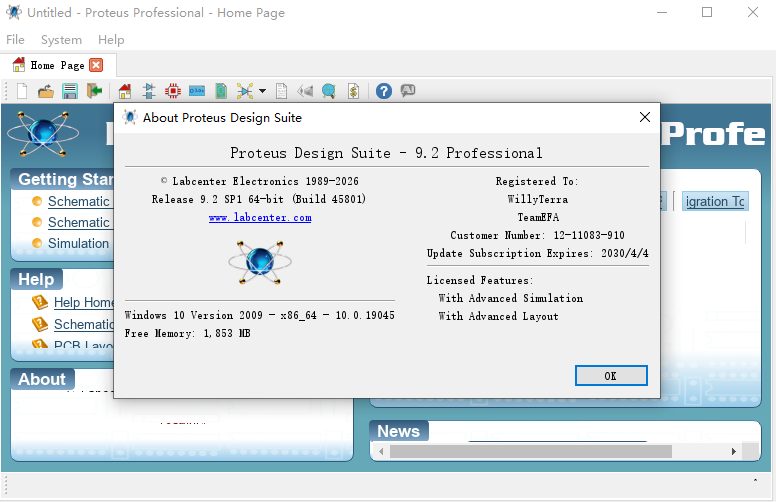Open the Help menu in the menu bar
Viewport: 776px width, 502px height.
point(111,40)
